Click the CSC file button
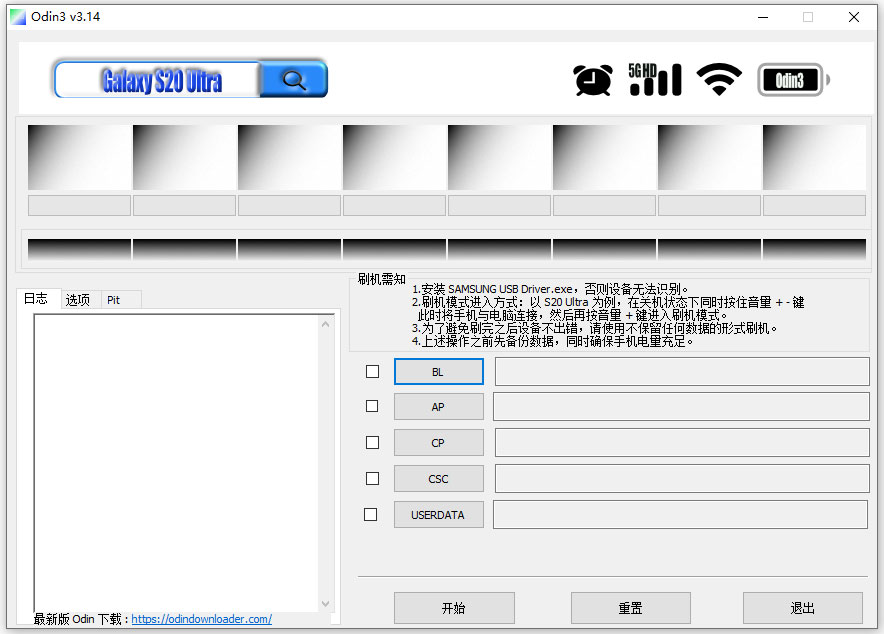The width and height of the screenshot is (884, 634). point(439,479)
